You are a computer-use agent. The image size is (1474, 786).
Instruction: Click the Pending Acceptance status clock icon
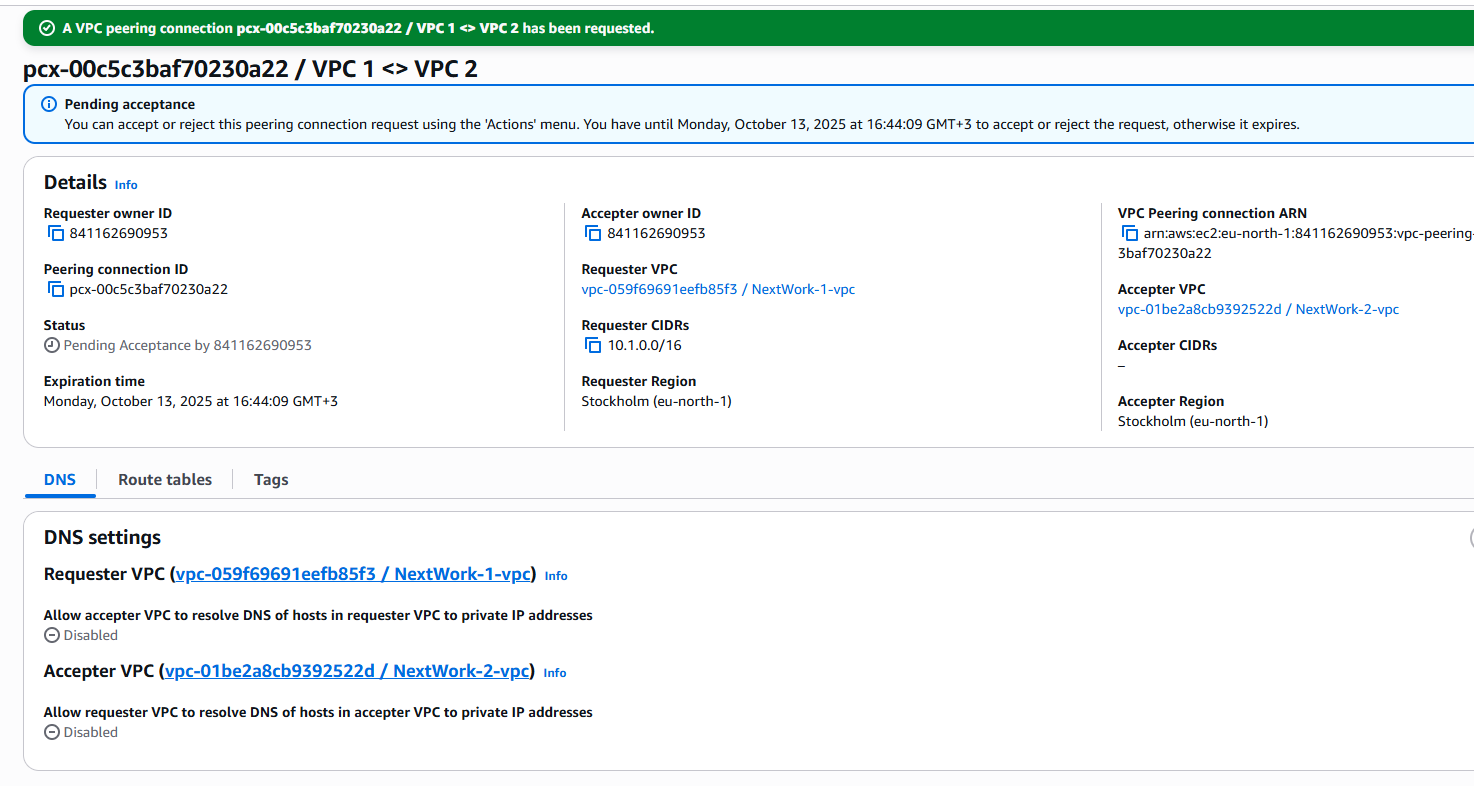(x=52, y=345)
